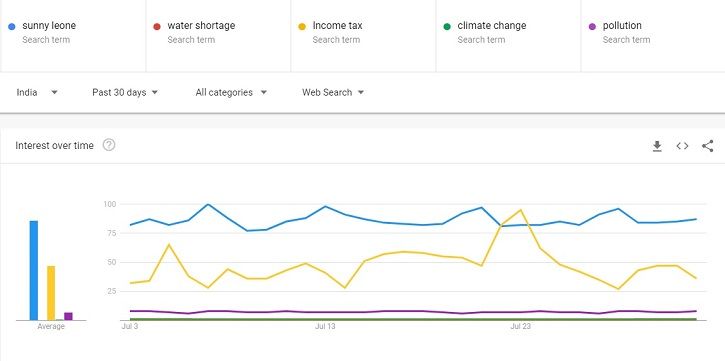725x361 pixels.
Task: Select the water shortage search term box
Action: (218, 36)
